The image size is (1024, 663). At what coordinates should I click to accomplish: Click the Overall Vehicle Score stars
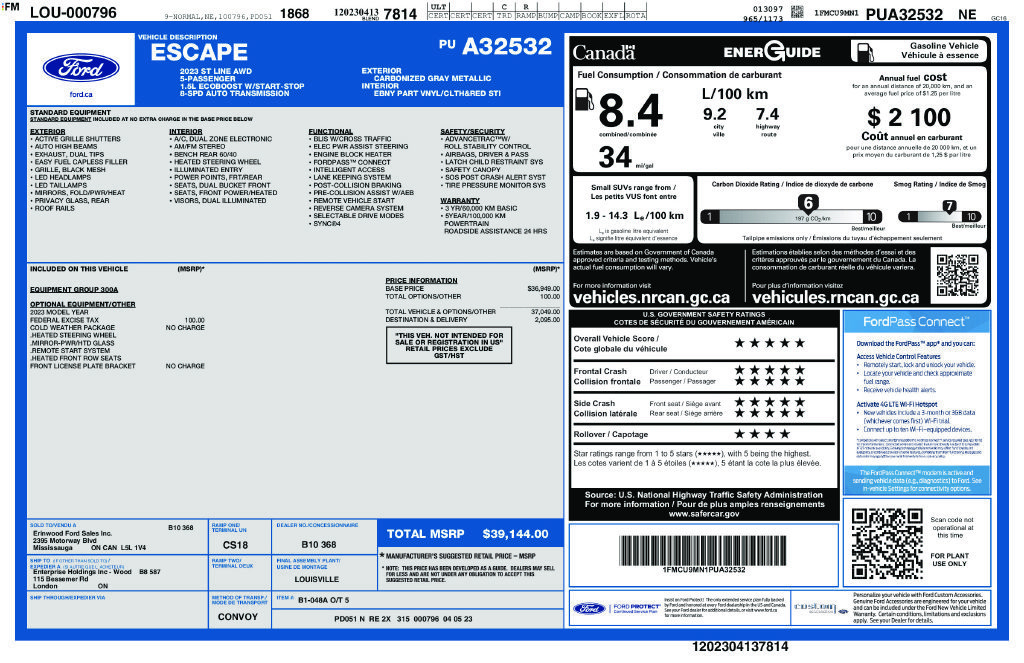point(769,343)
